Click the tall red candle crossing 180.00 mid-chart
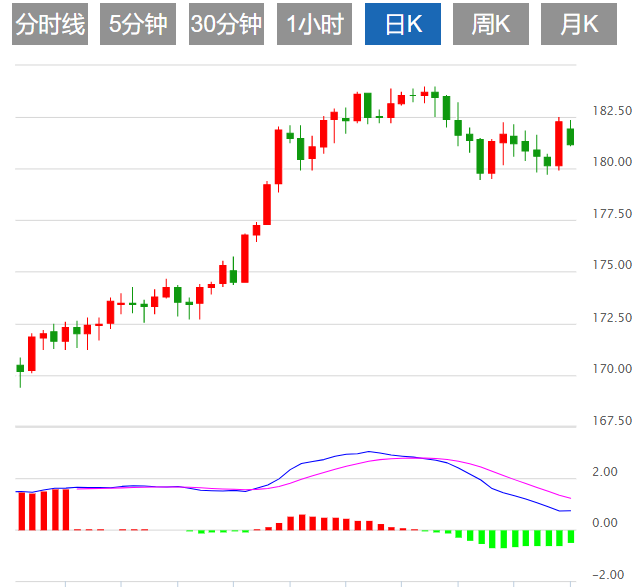 pyautogui.click(x=279, y=157)
